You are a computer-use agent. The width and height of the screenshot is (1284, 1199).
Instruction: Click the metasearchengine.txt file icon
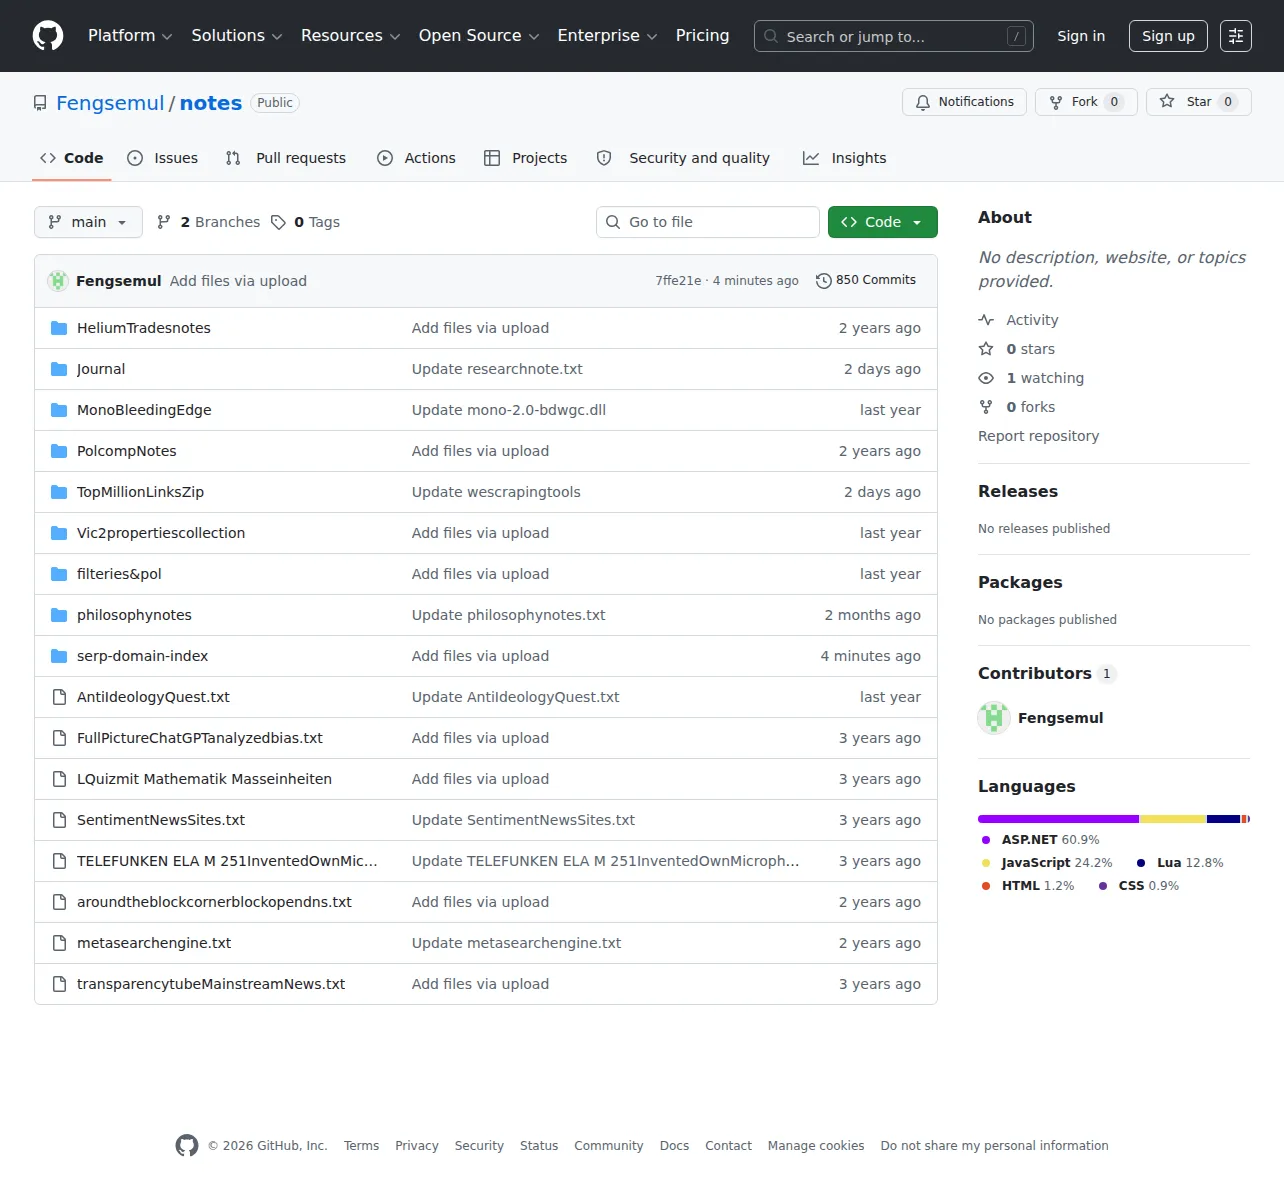click(59, 943)
